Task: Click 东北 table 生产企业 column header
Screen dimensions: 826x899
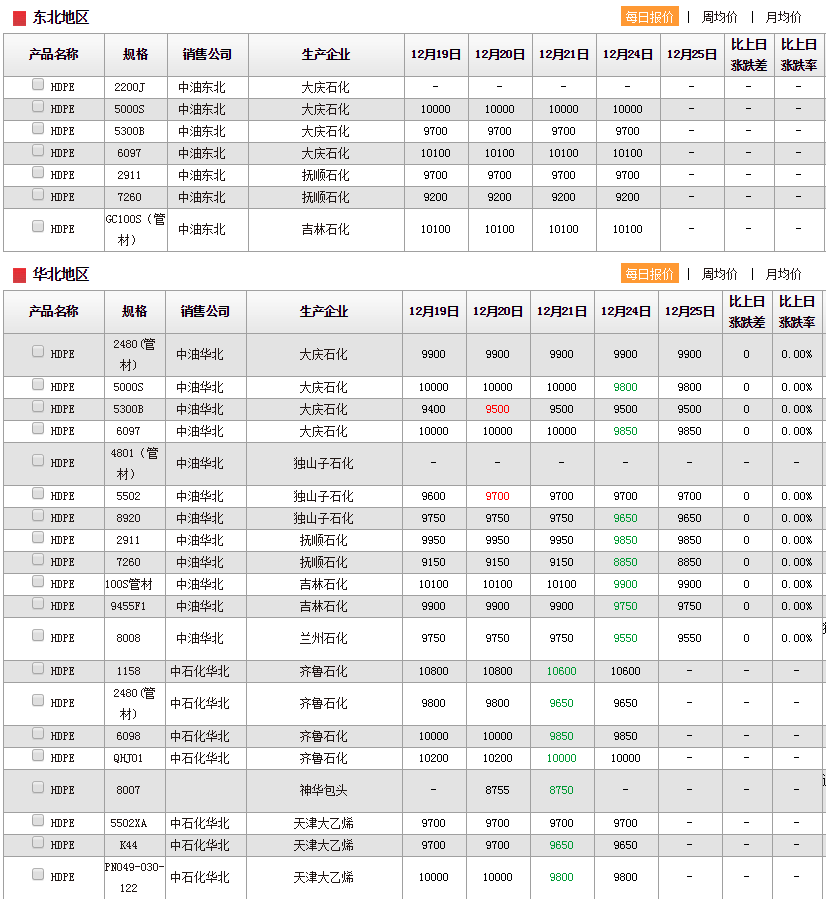Action: pyautogui.click(x=326, y=54)
